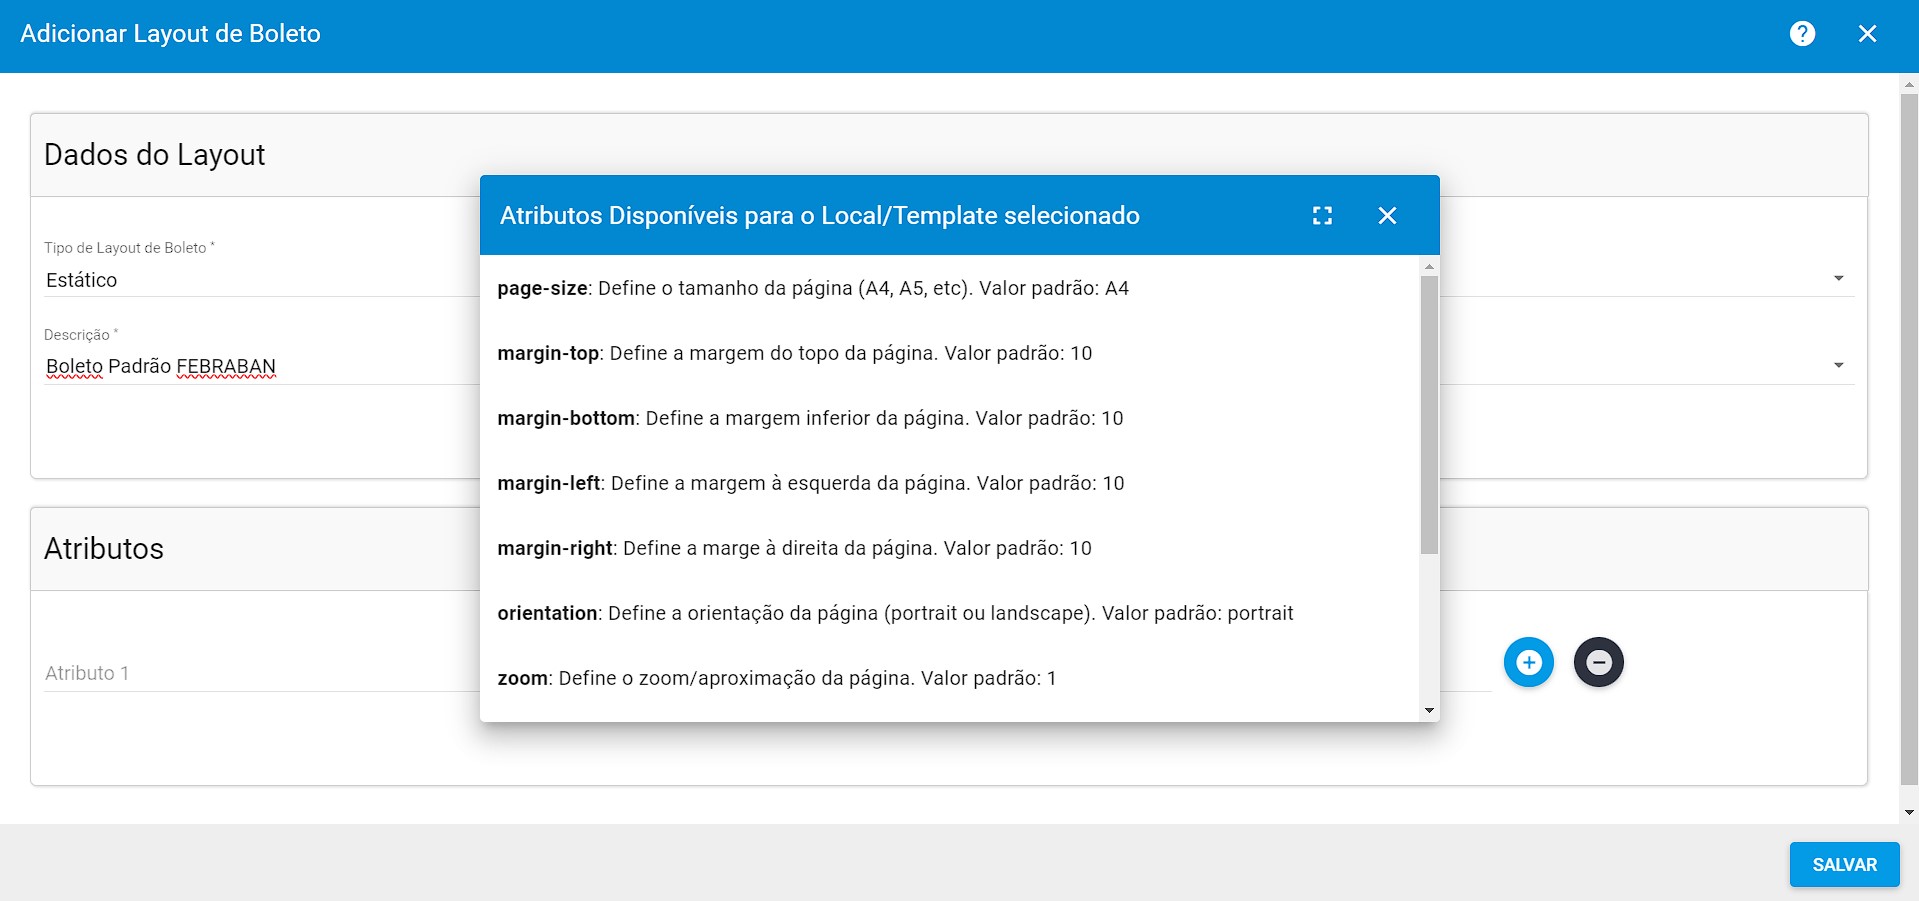Screen dimensions: 1919x901
Task: Click the margin-bottom attribute description
Action: point(810,418)
